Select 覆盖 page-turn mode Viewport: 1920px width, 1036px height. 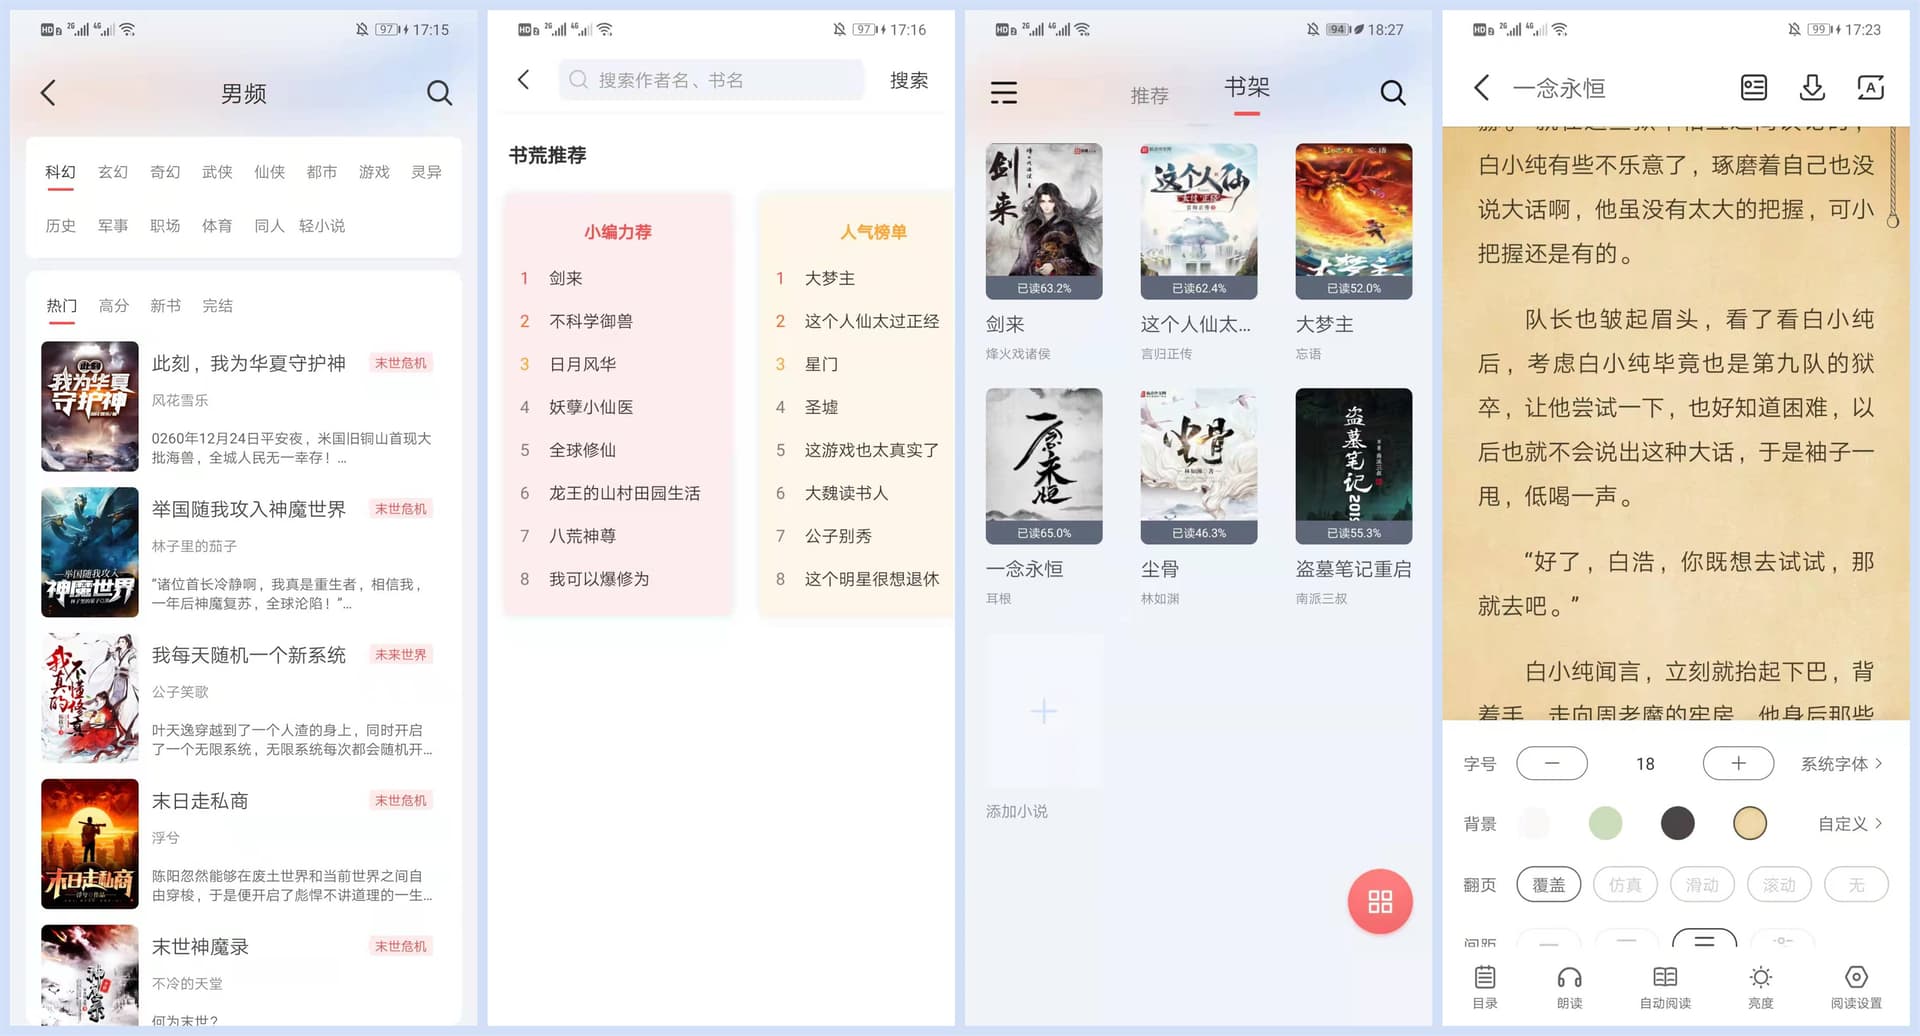[1548, 885]
